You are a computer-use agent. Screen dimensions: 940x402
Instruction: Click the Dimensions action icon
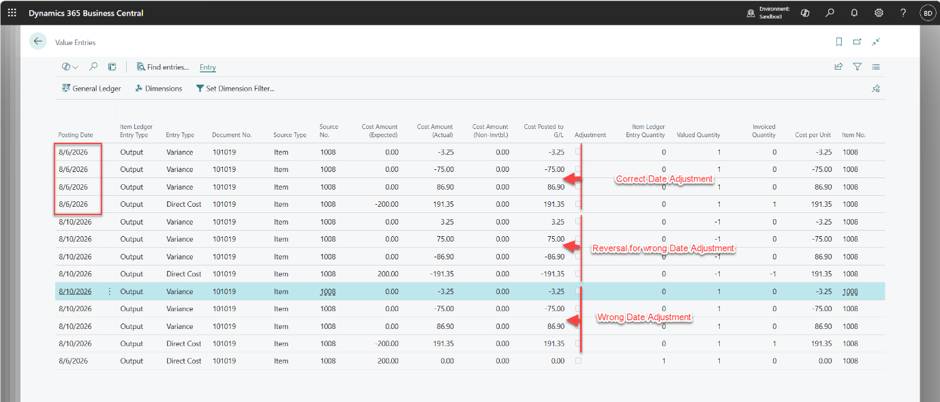[139, 88]
